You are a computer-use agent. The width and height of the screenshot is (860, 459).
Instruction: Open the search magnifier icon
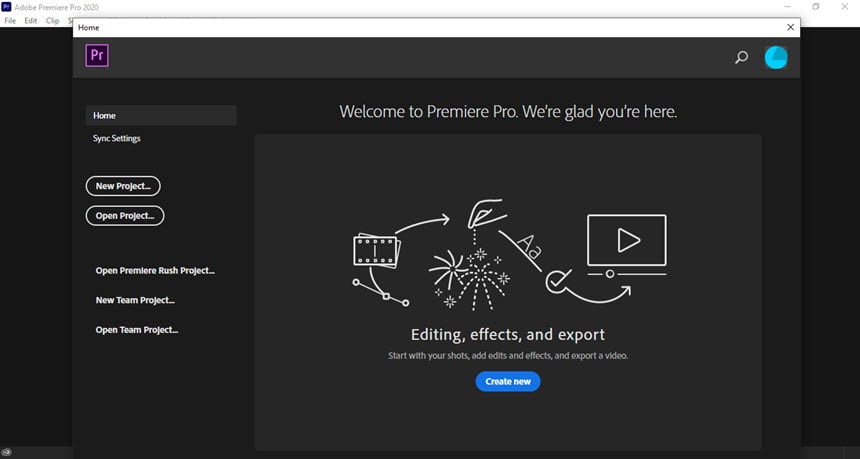click(742, 57)
